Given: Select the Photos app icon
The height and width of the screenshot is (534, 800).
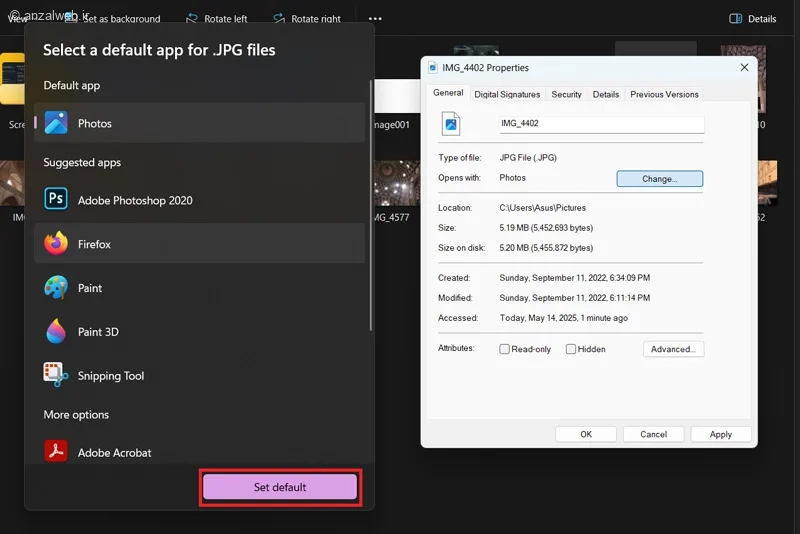Looking at the screenshot, I should pyautogui.click(x=56, y=123).
